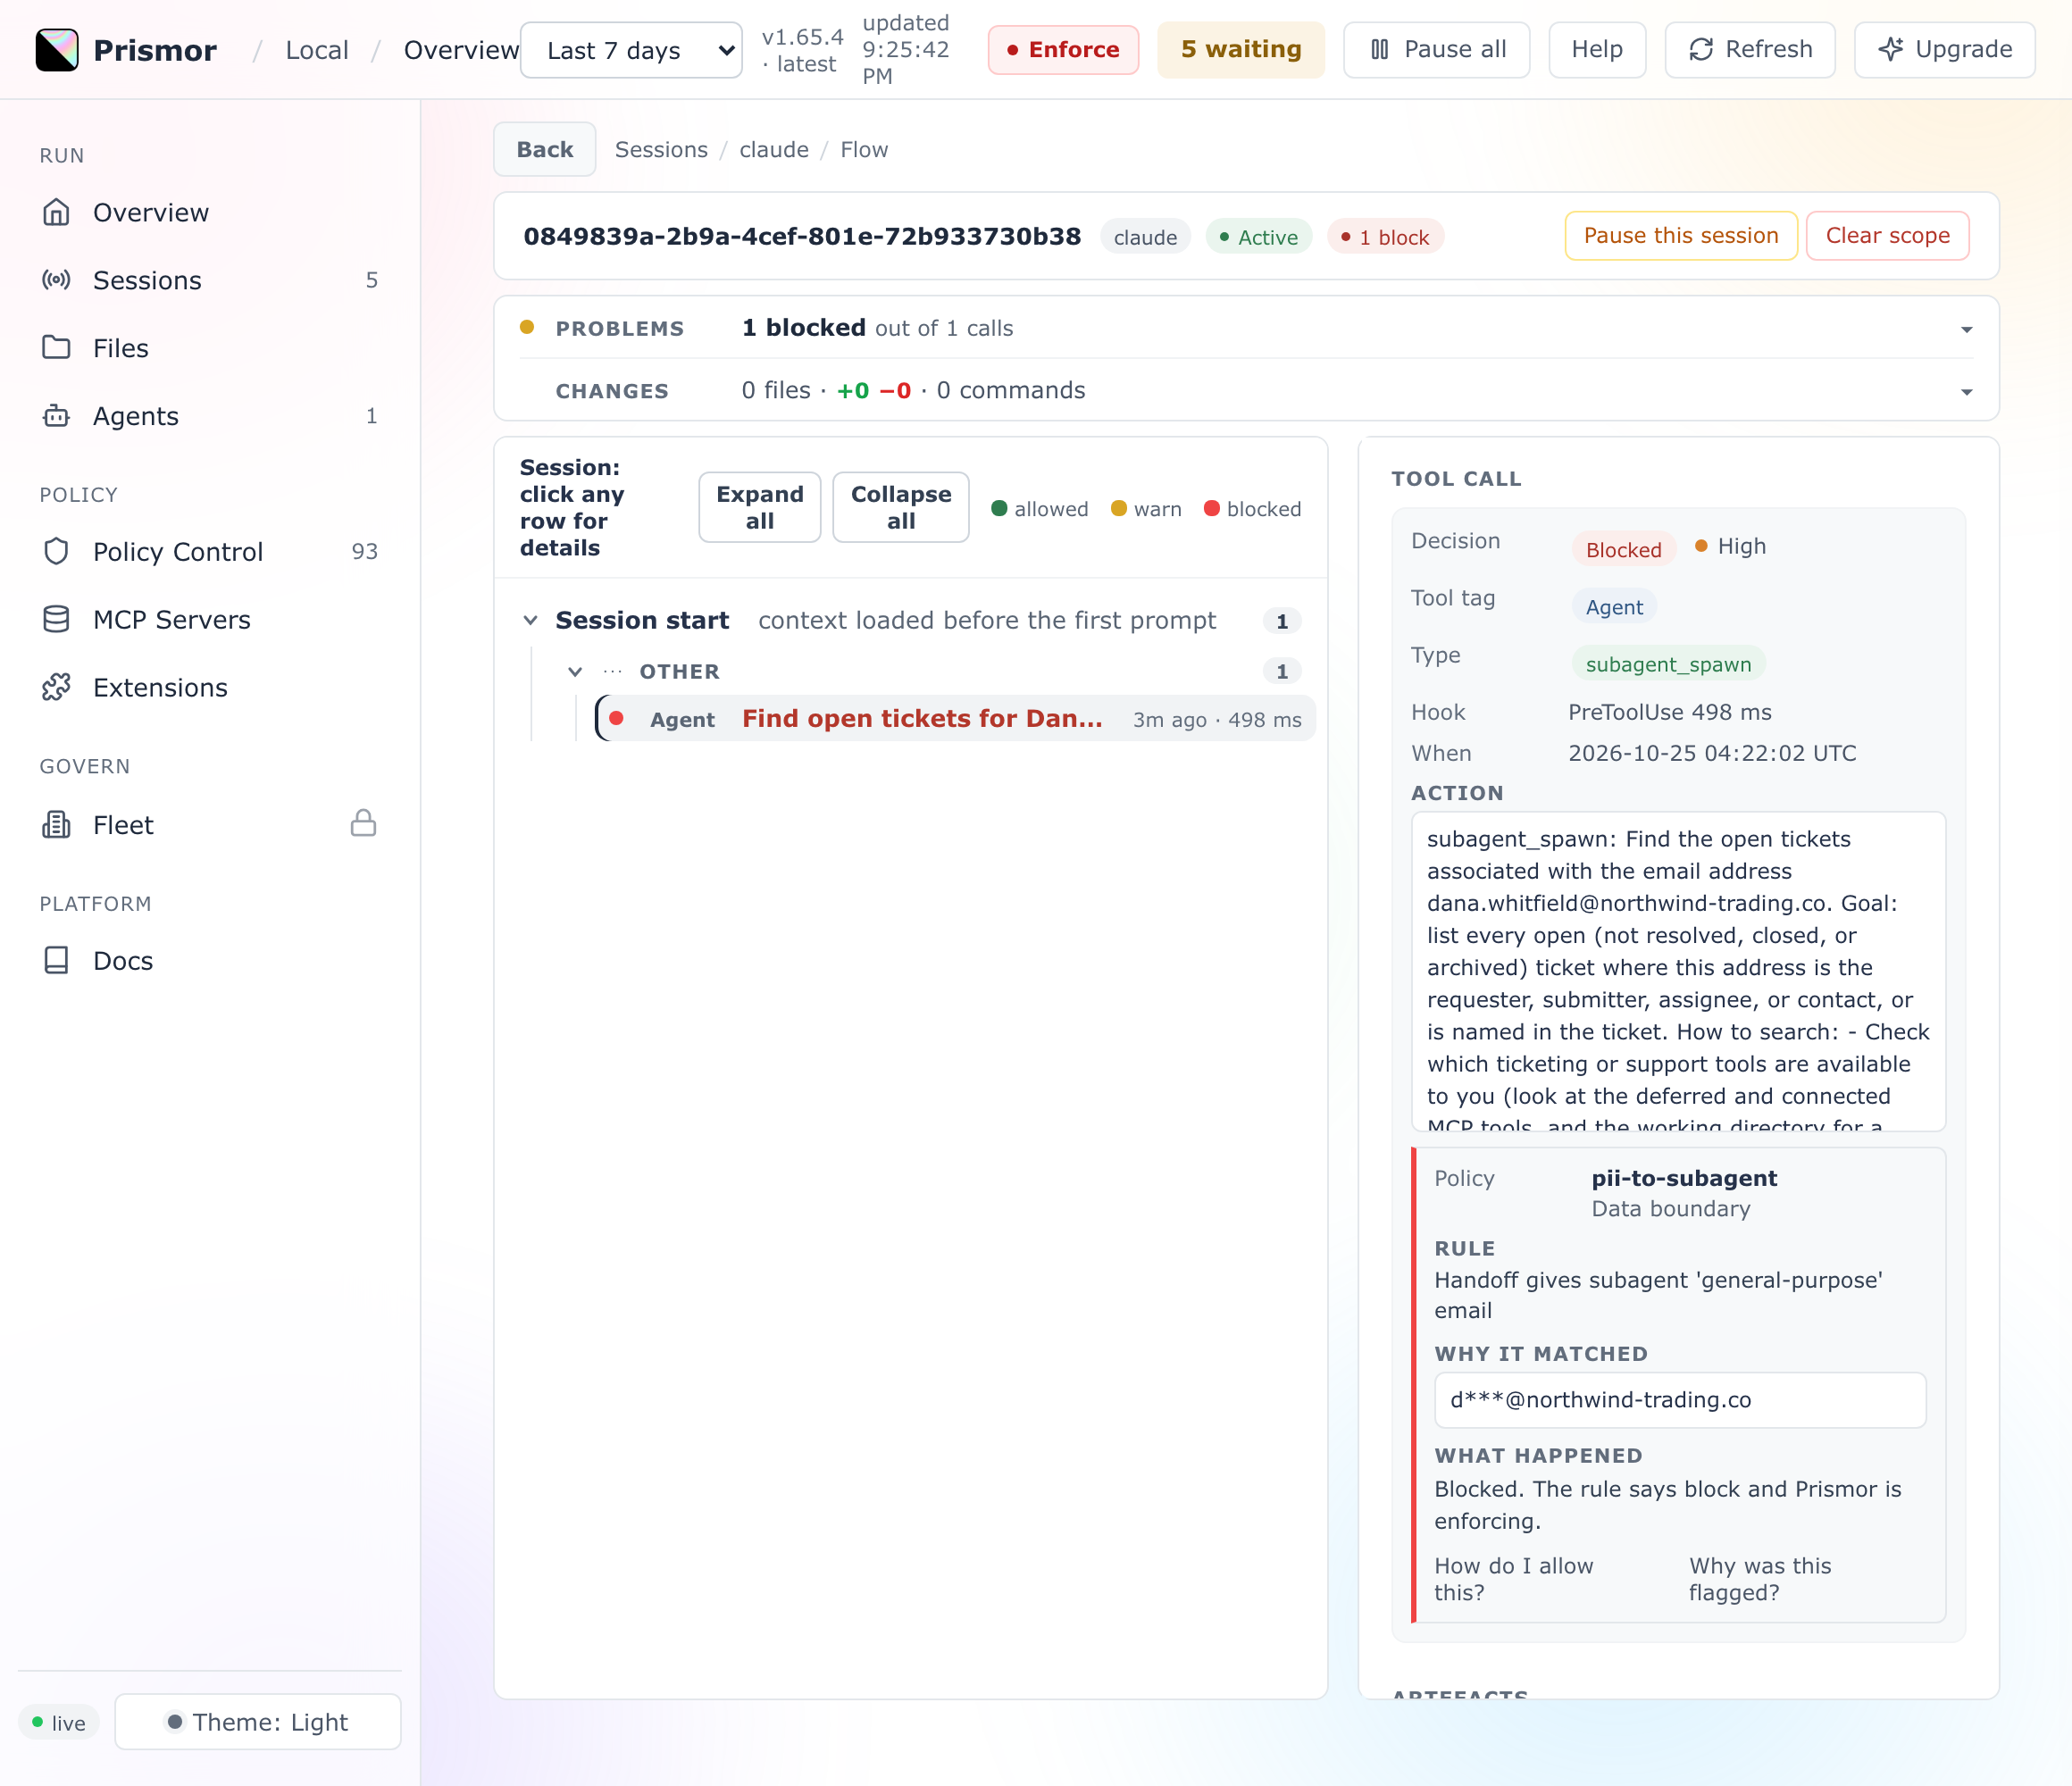
Task: Open Overview via its home icon
Action: click(56, 212)
